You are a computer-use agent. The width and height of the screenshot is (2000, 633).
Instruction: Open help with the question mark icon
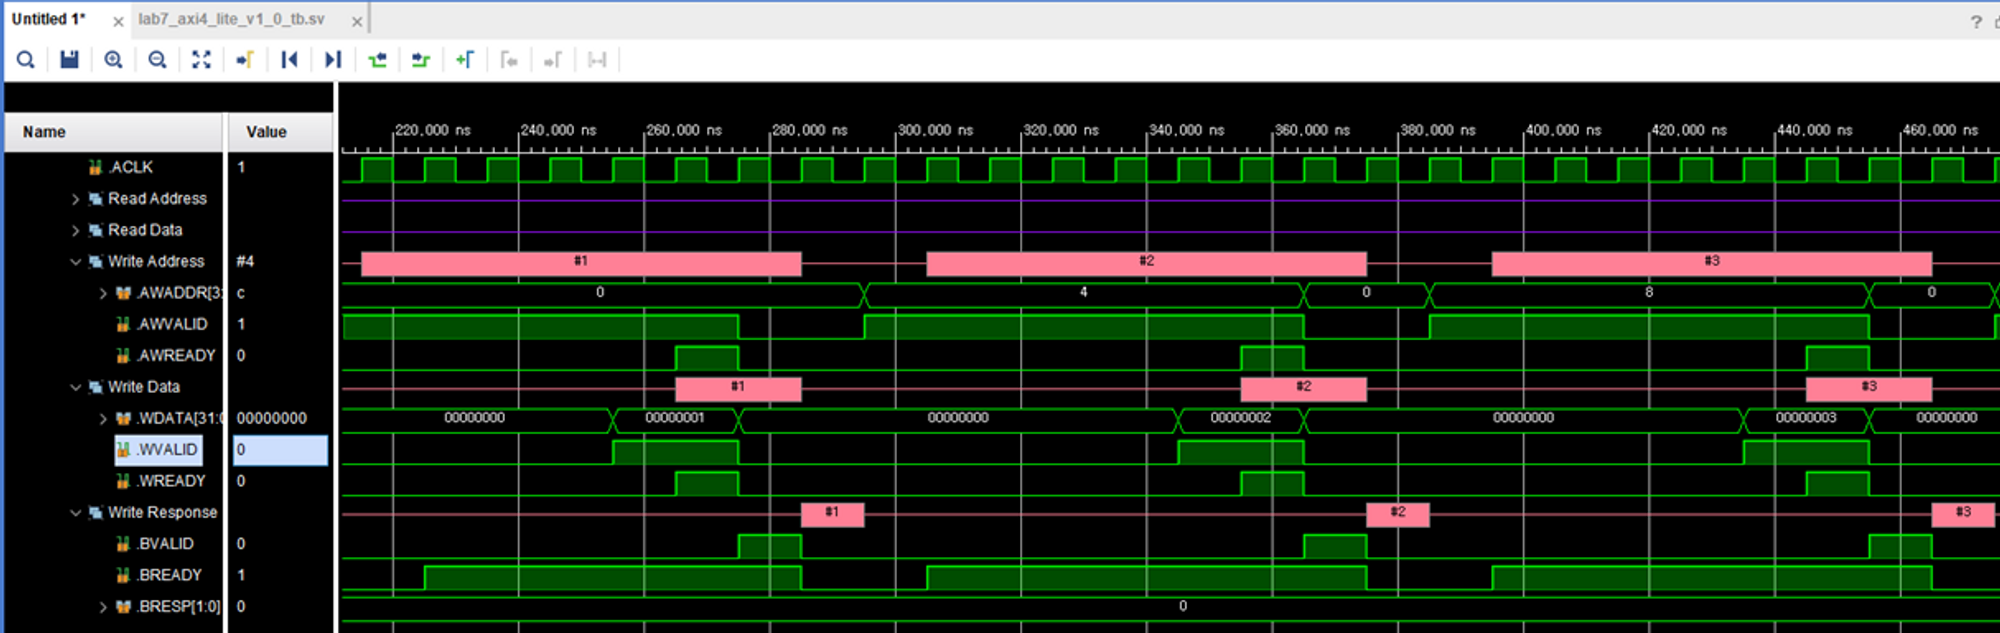[x=1976, y=21]
